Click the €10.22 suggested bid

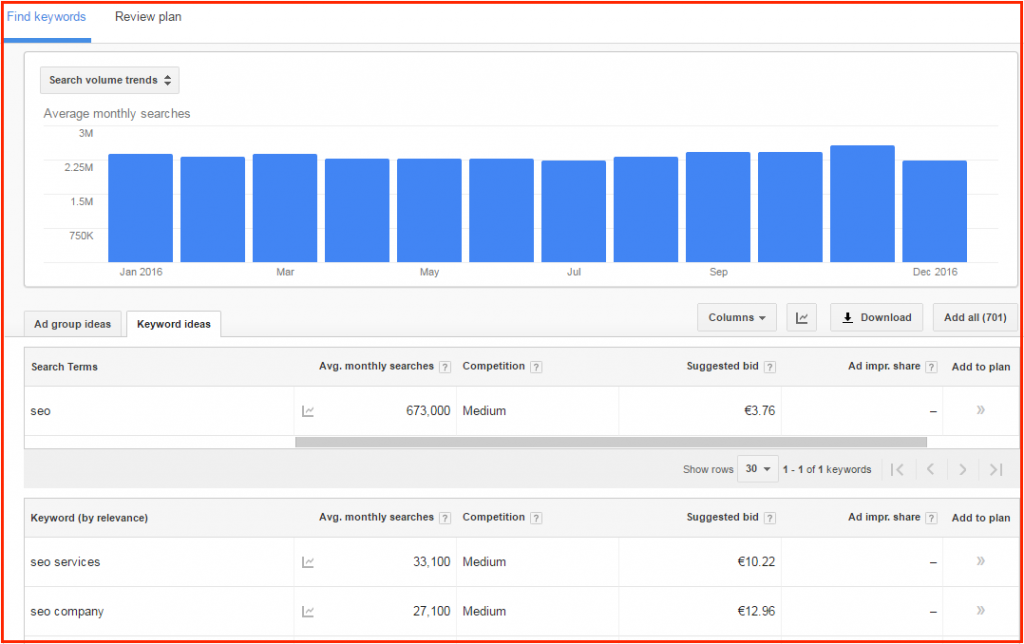(756, 562)
